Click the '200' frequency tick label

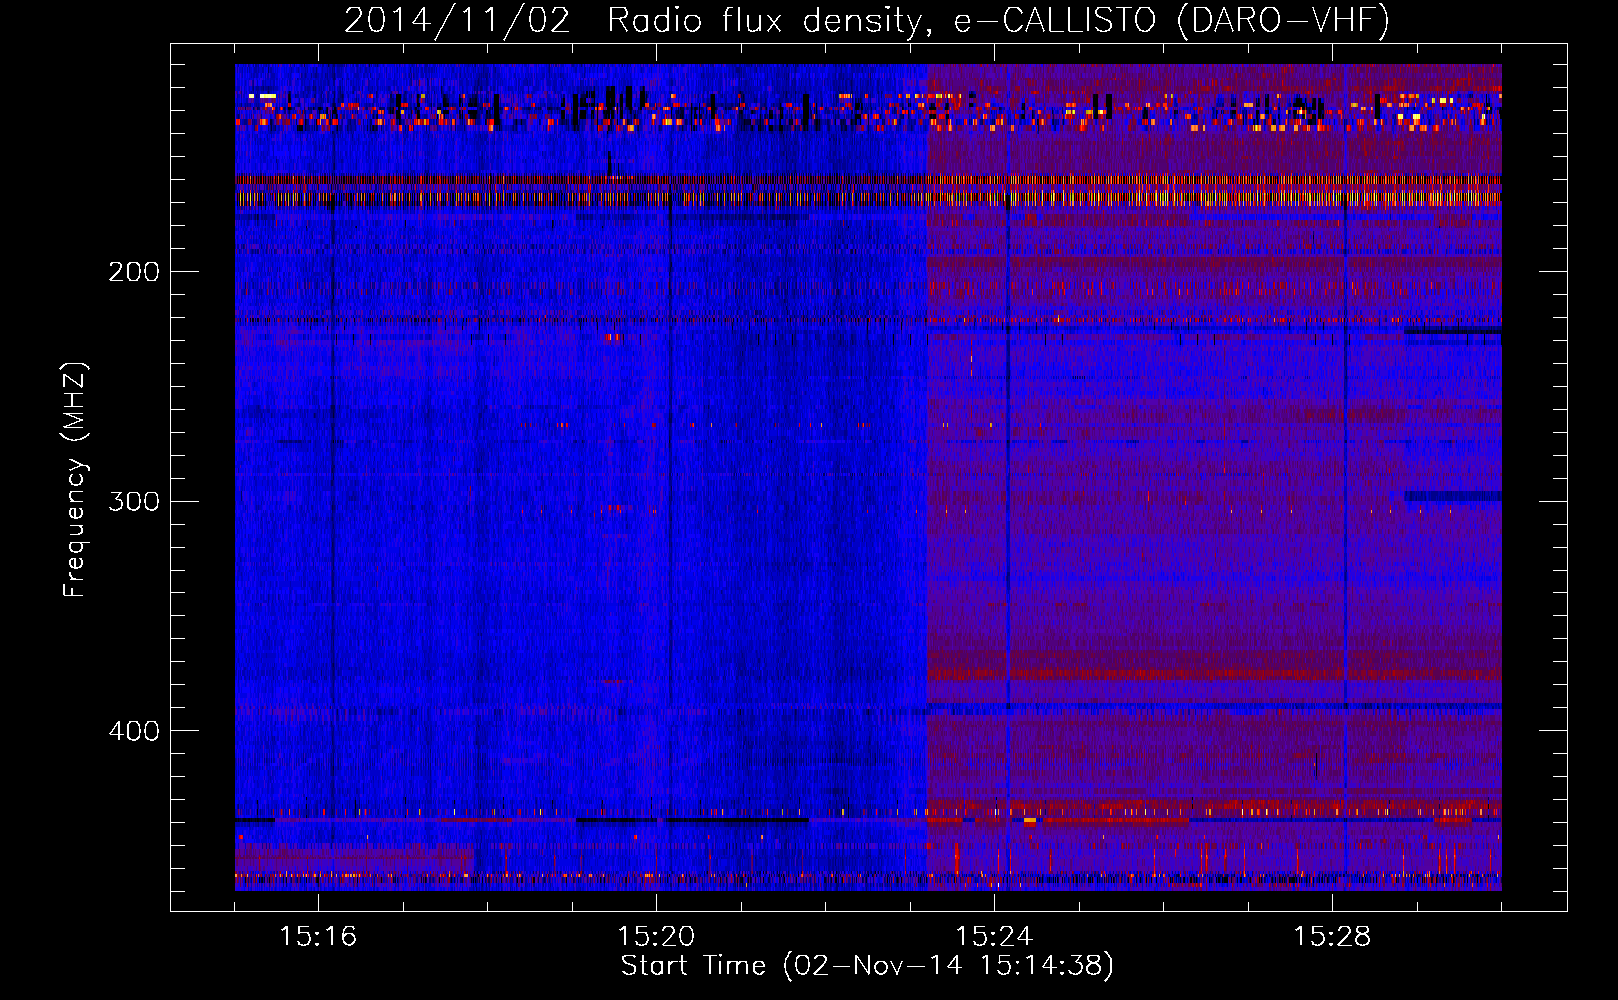(134, 272)
